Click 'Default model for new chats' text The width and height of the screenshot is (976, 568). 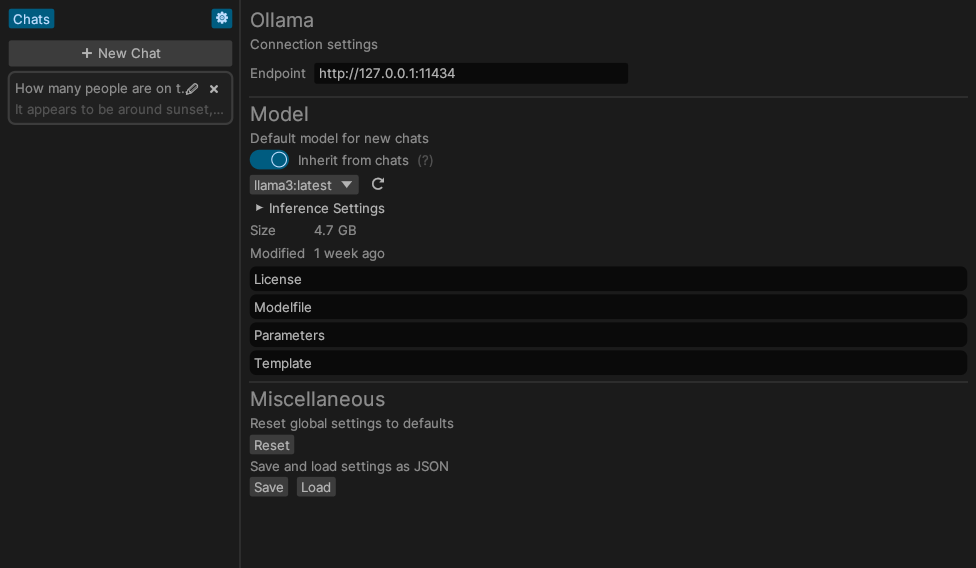coord(339,138)
